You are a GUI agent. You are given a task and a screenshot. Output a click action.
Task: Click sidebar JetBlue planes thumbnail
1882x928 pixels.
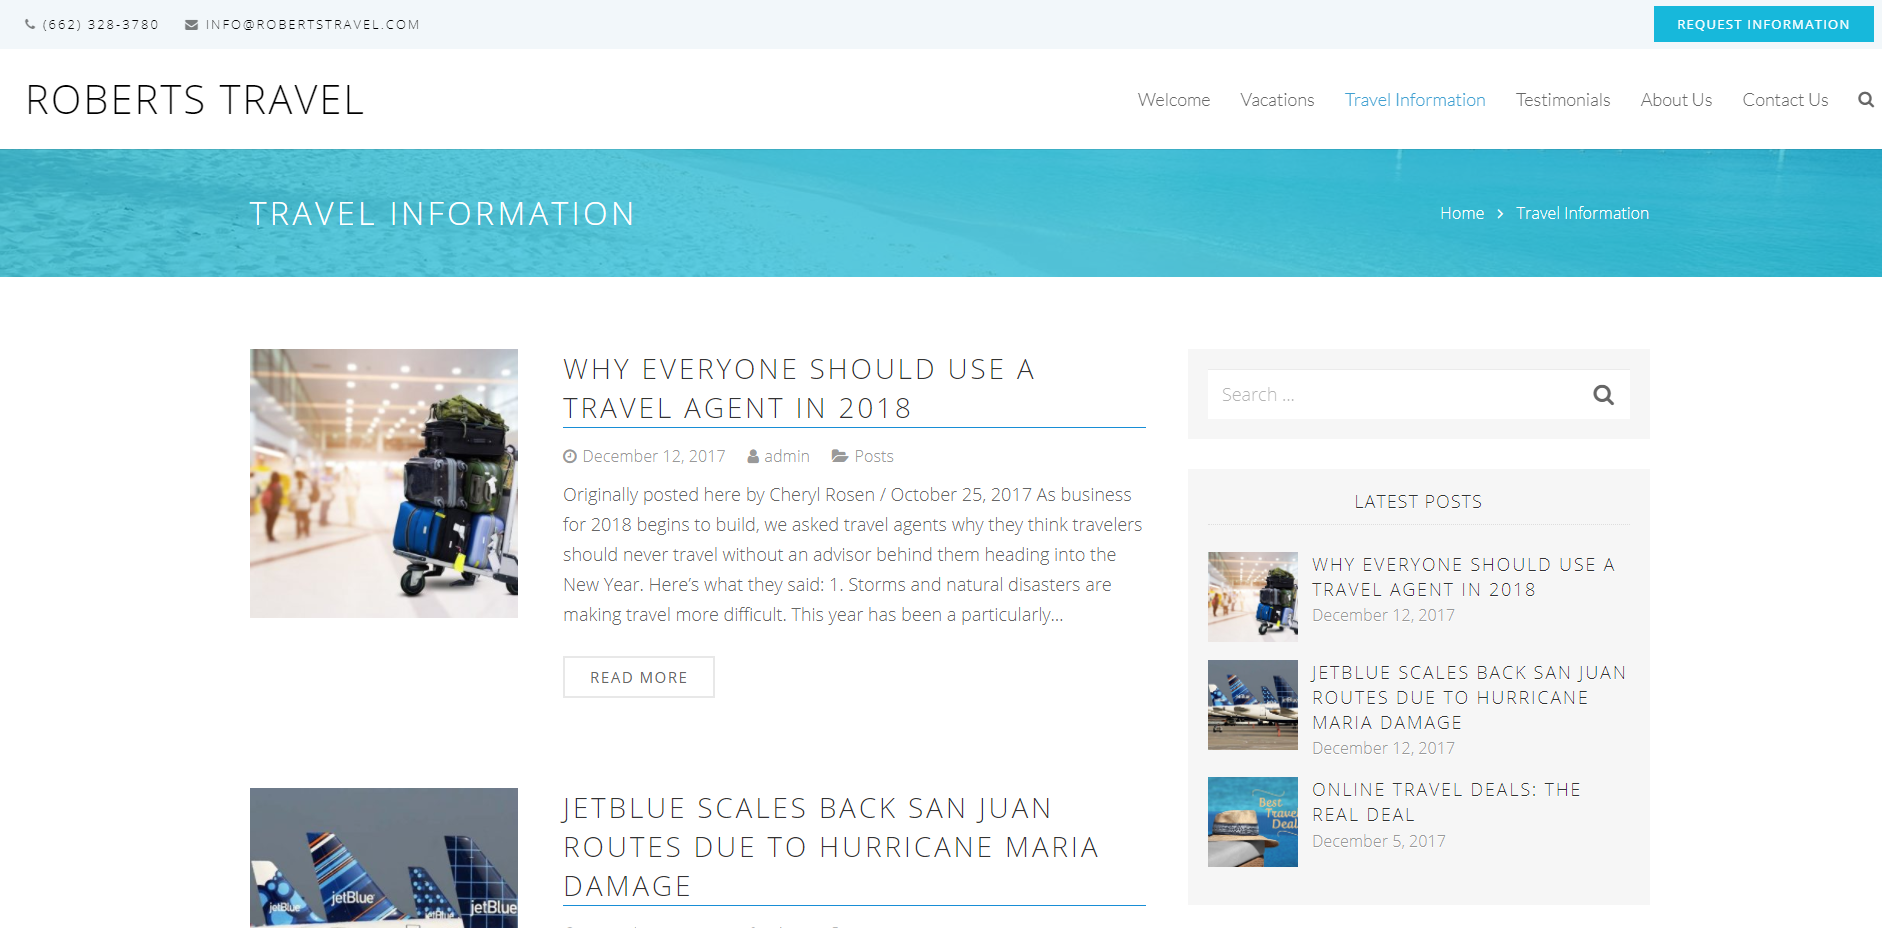[1253, 705]
